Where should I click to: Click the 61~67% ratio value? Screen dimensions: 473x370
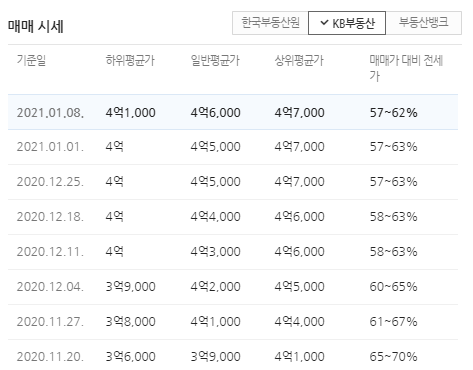coord(393,322)
